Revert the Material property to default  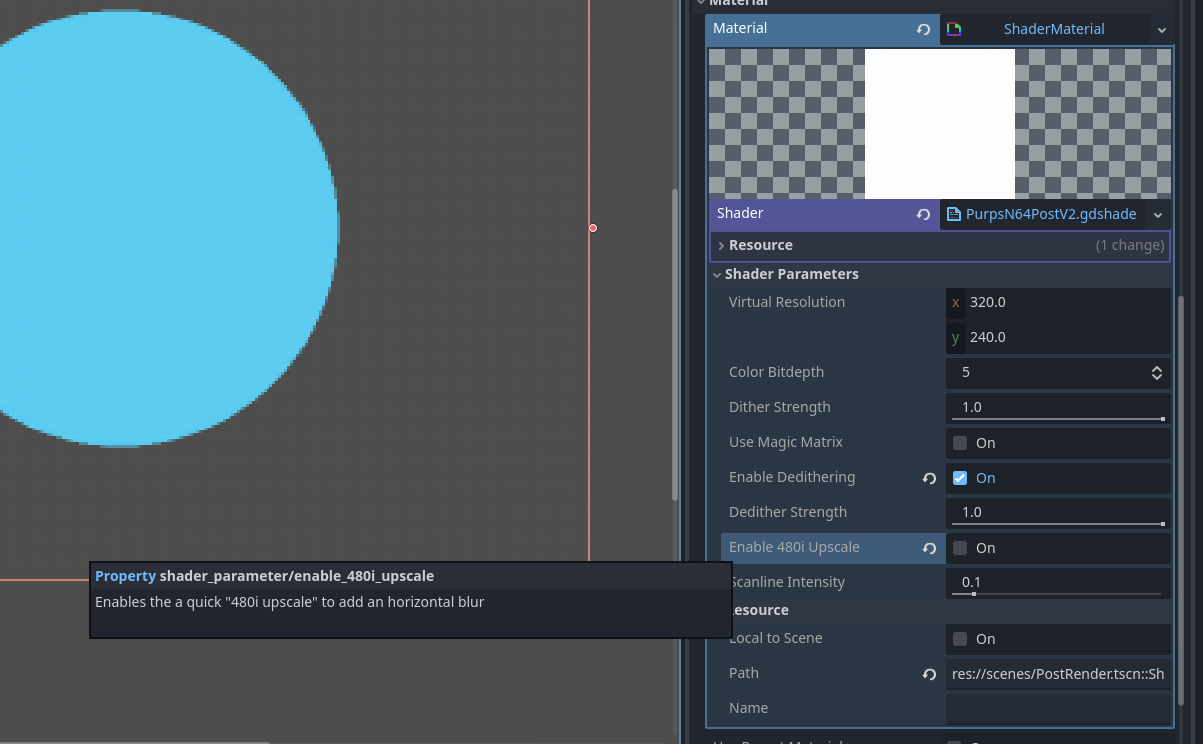coord(923,30)
